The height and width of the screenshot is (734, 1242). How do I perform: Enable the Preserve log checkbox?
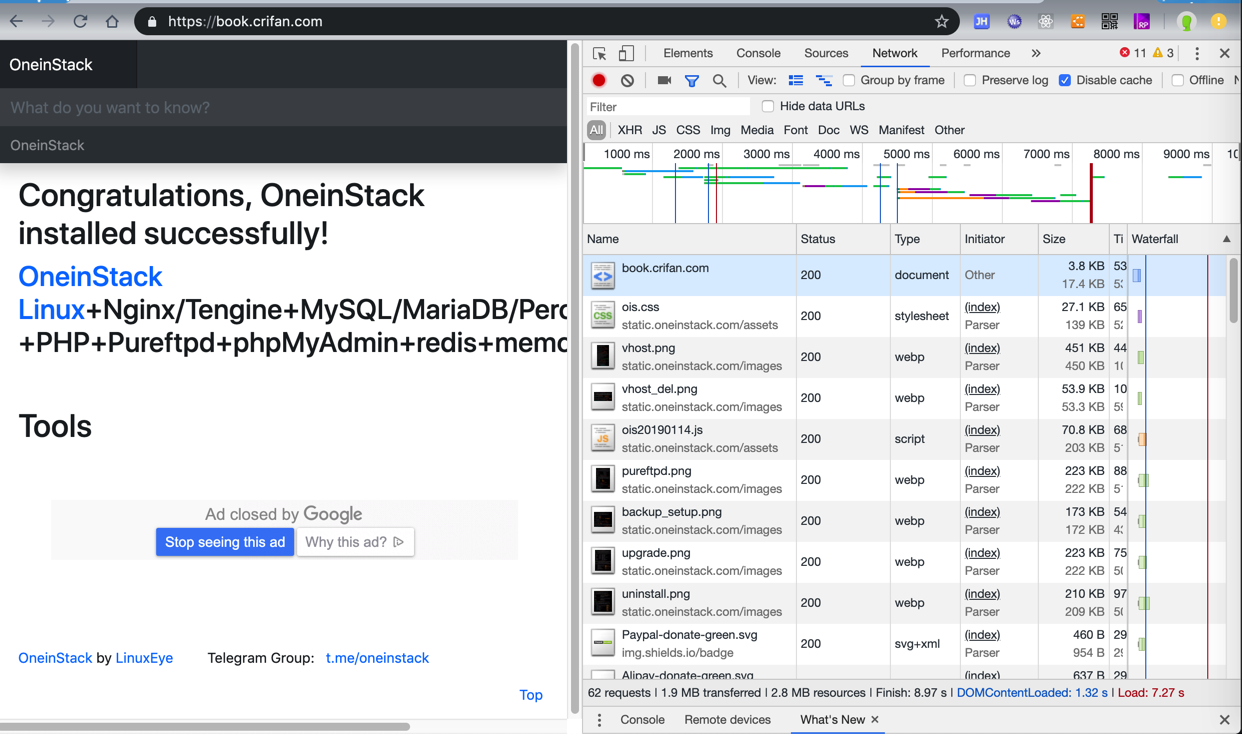tap(970, 80)
